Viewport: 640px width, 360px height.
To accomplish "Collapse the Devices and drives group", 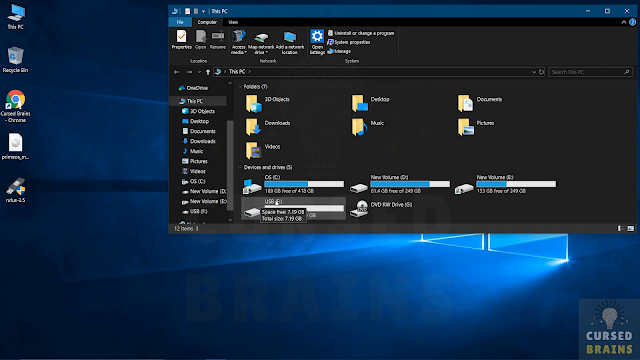I will 240,167.
